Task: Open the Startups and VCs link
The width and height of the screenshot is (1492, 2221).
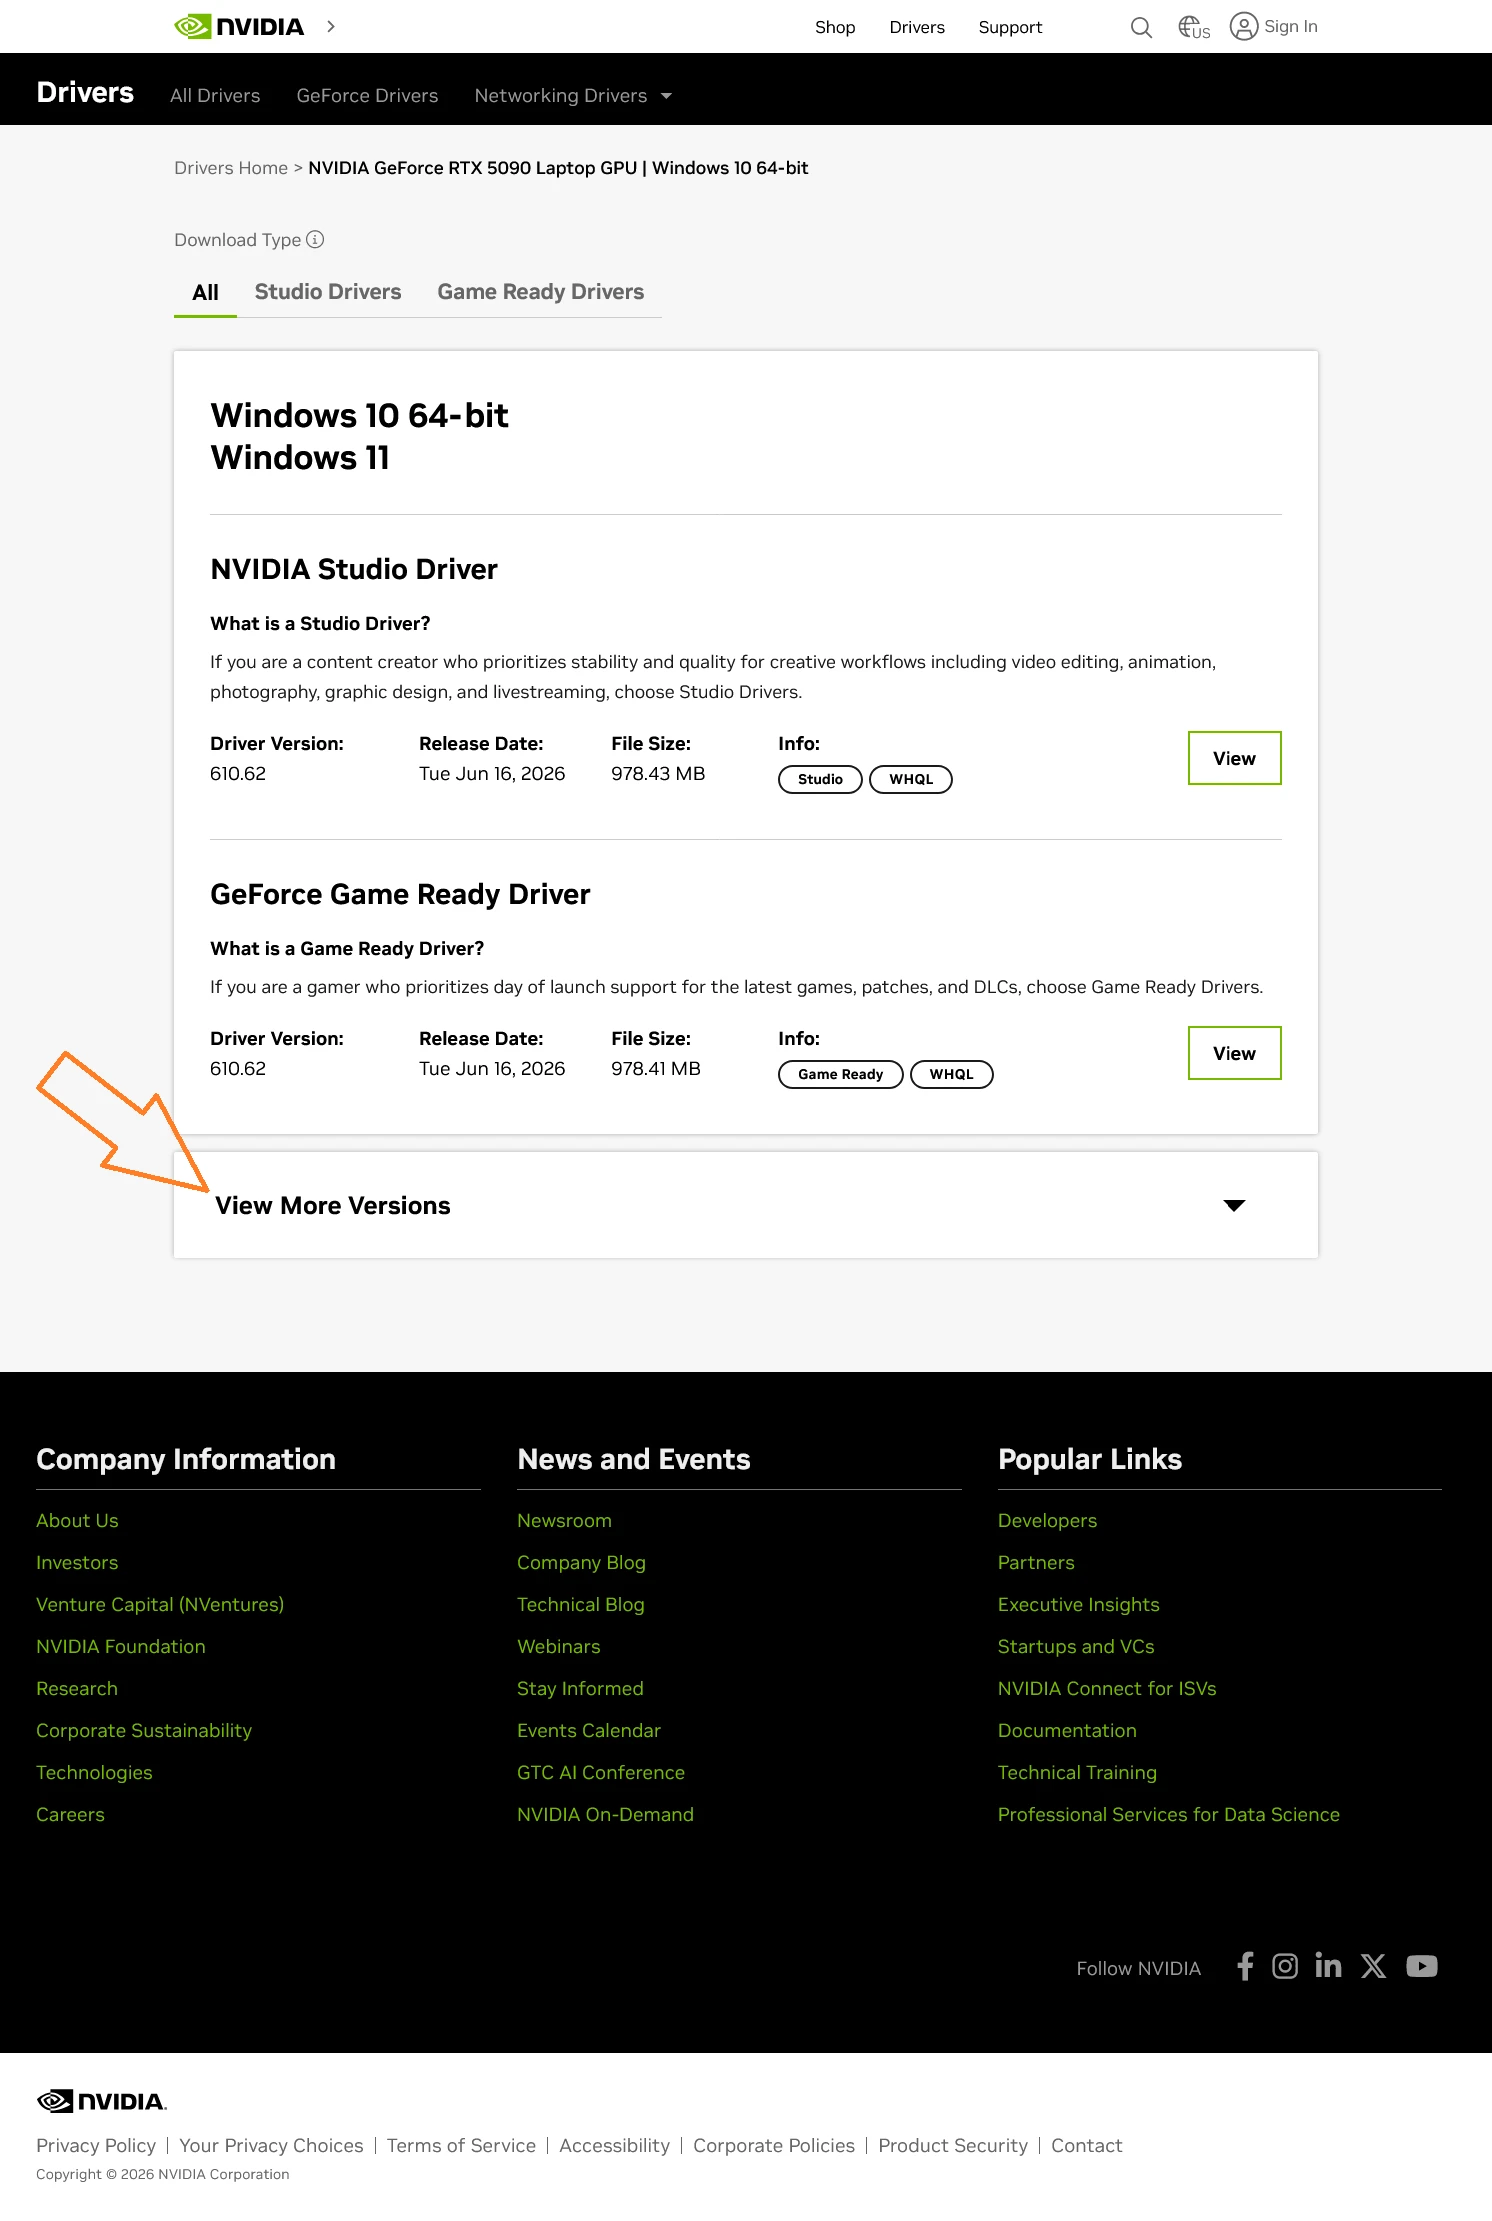Action: coord(1076,1646)
